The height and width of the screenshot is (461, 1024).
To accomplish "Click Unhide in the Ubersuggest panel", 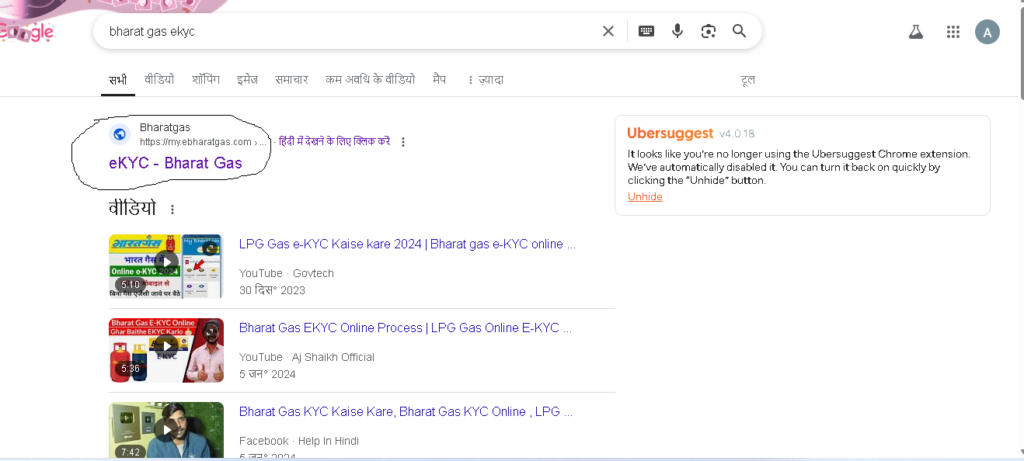I will coord(645,197).
